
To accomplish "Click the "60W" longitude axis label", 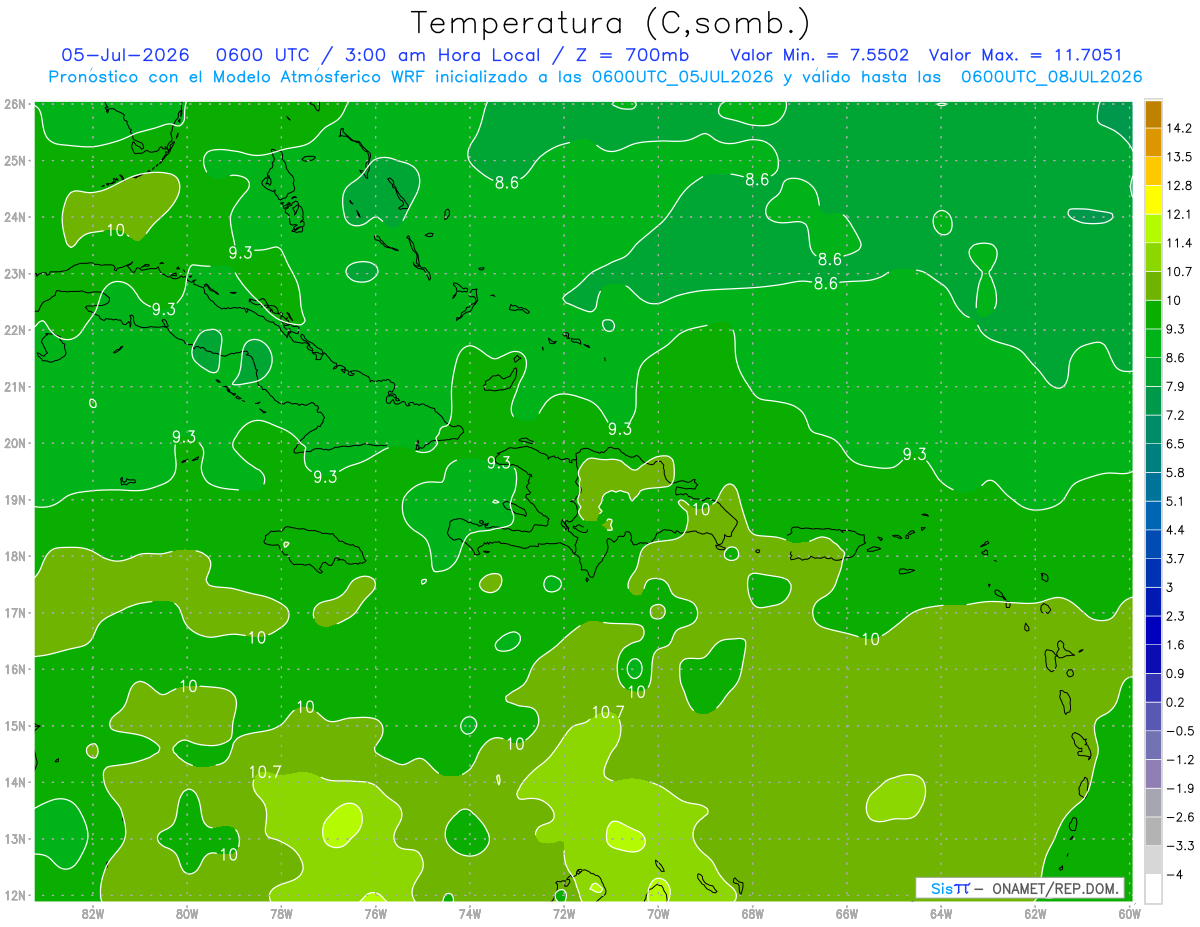I will 1129,912.
